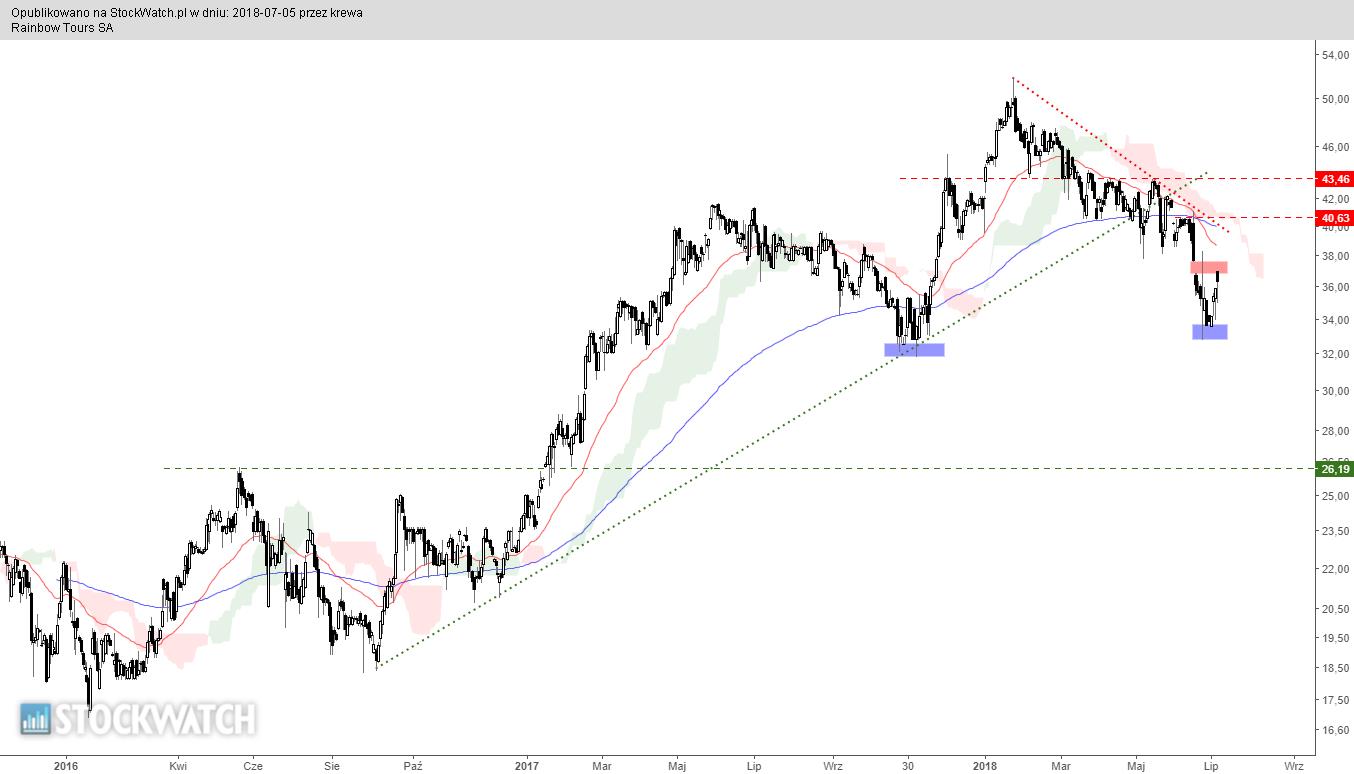Click the Cze month label on time axis

point(253,767)
